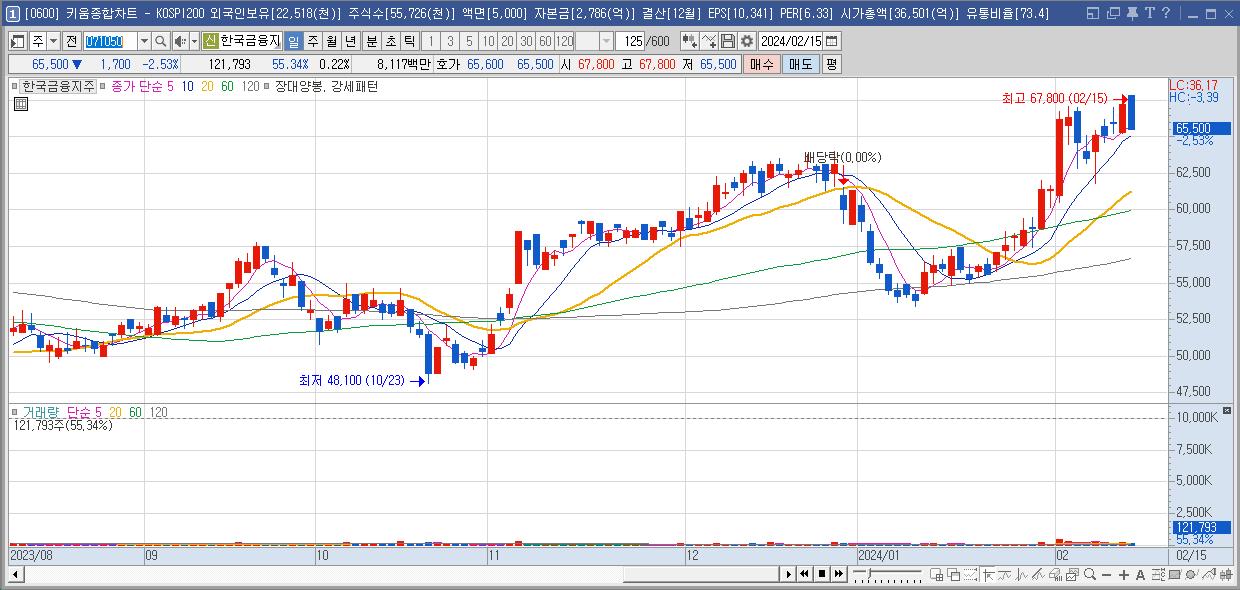The height and width of the screenshot is (590, 1240).
Task: Click the minus zoom-out icon at bottom
Action: click(1106, 574)
